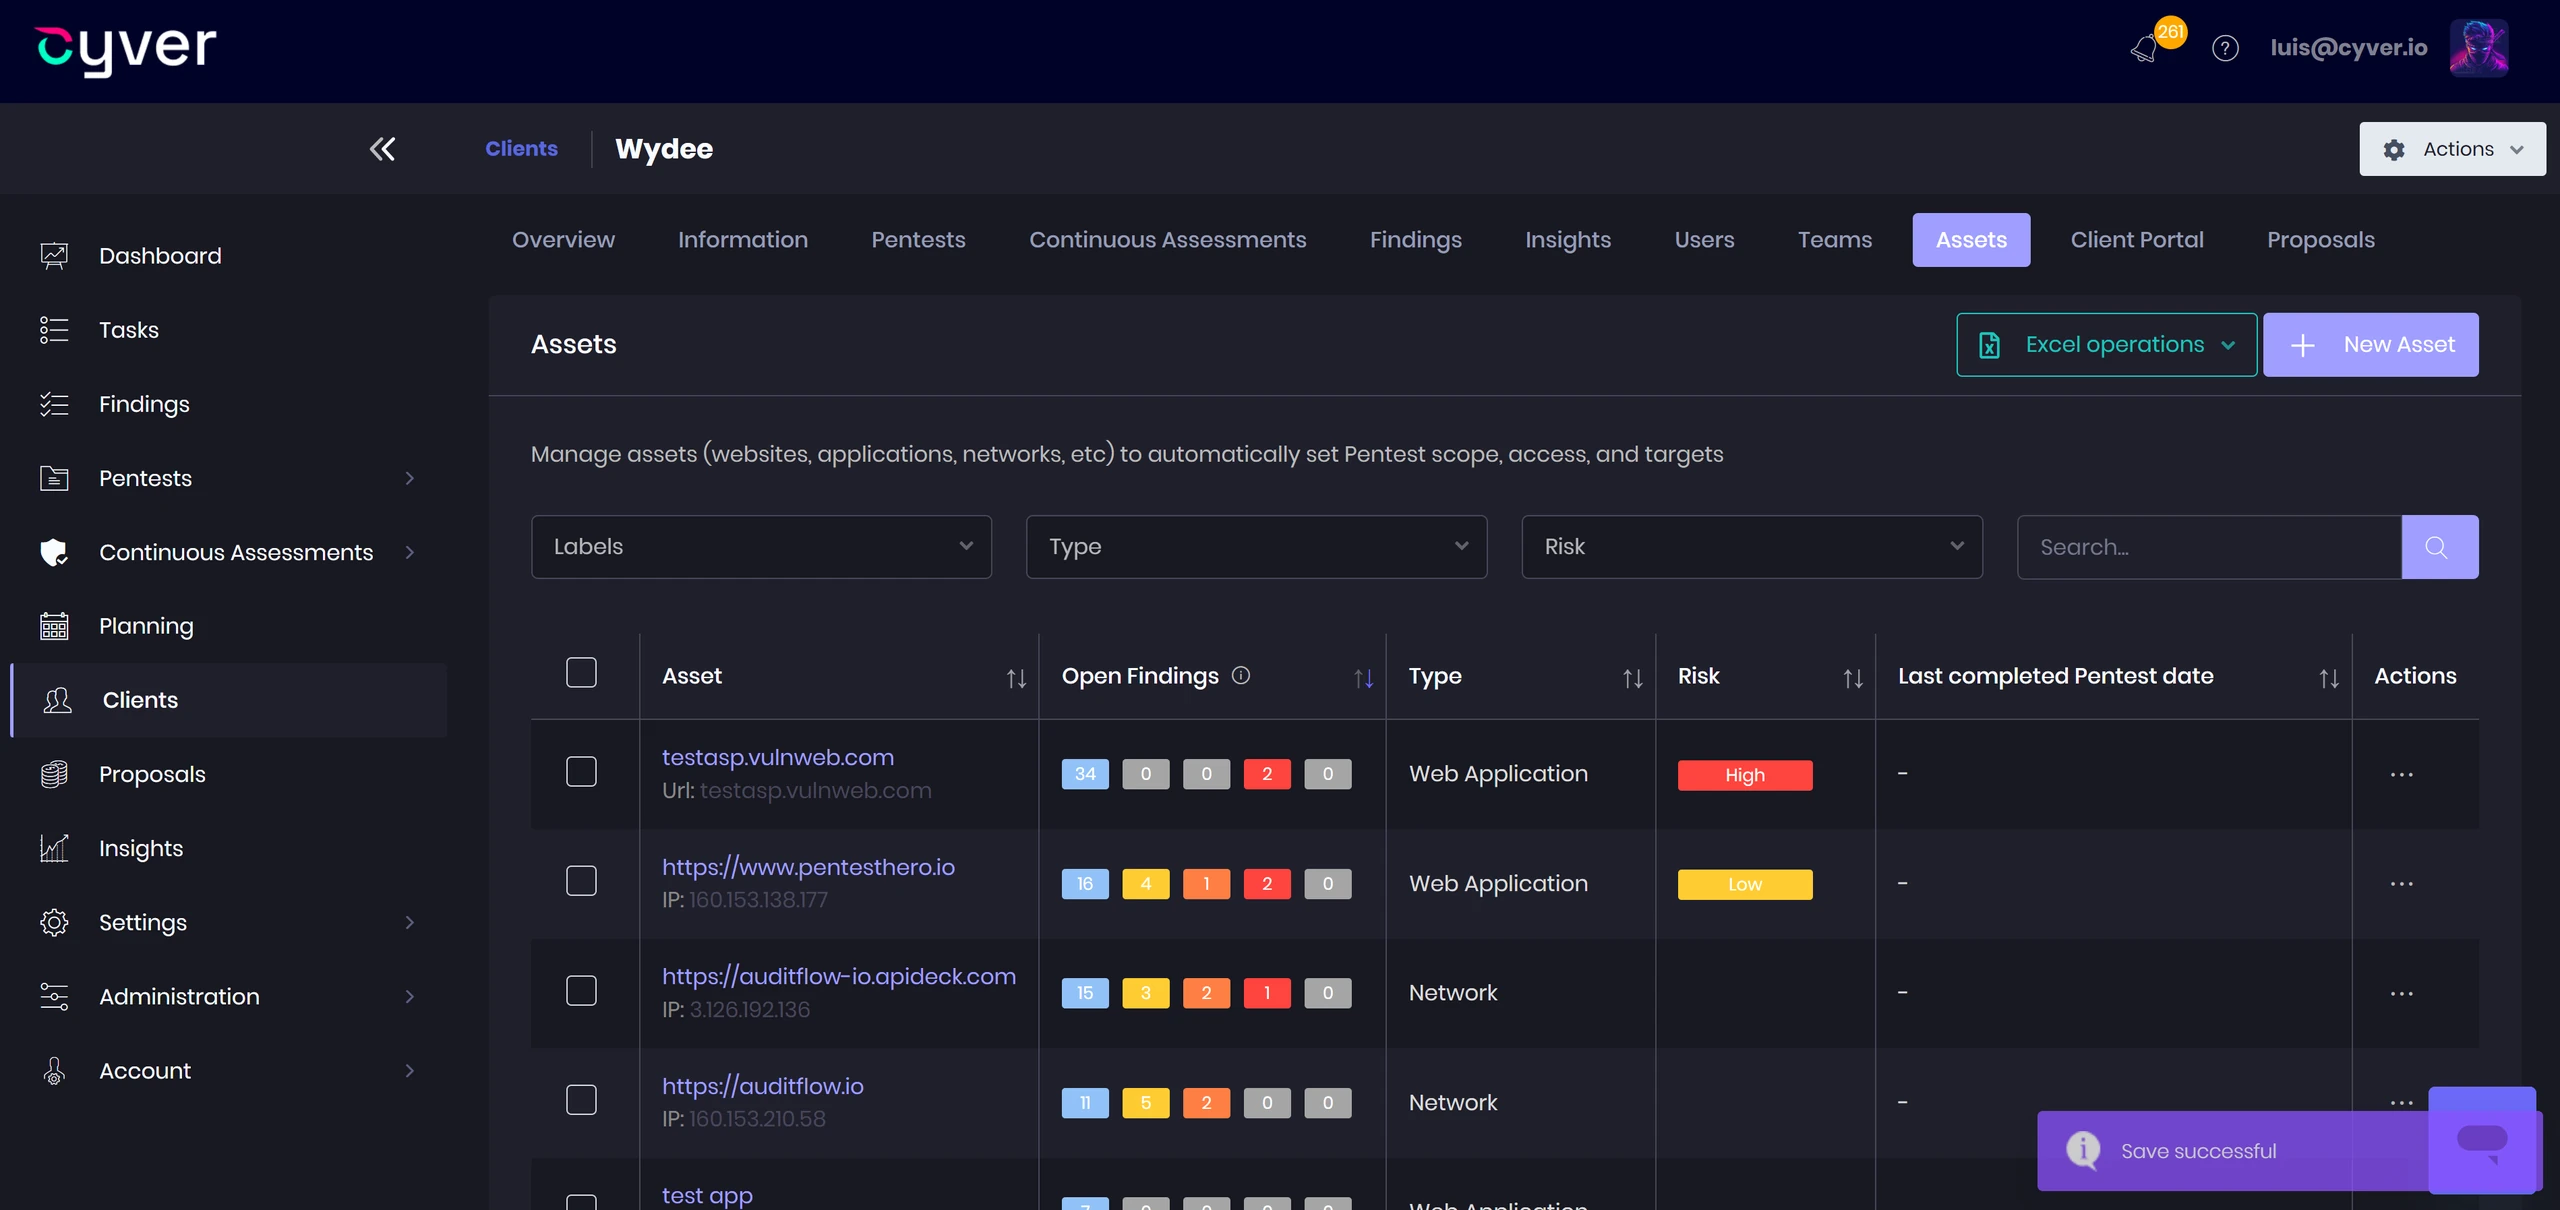Click the High risk badge
The image size is (2560, 1210).
coord(1745,775)
